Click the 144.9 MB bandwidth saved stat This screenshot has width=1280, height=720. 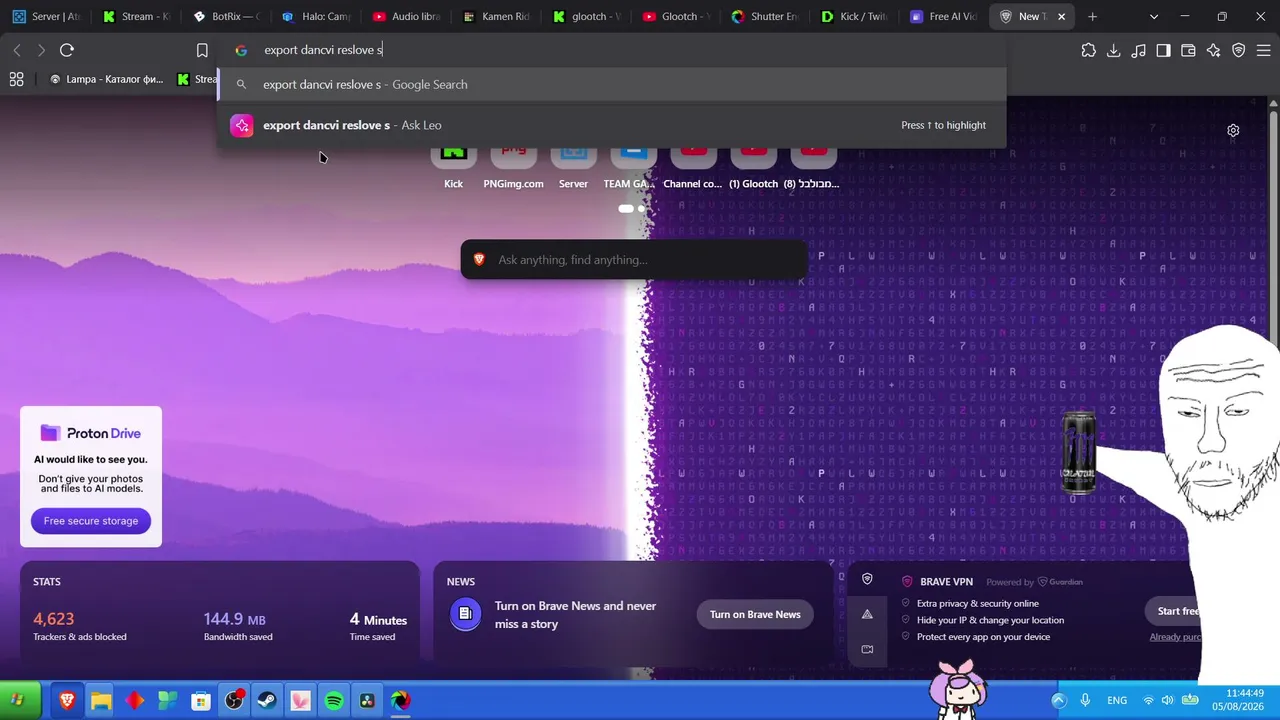(x=238, y=625)
